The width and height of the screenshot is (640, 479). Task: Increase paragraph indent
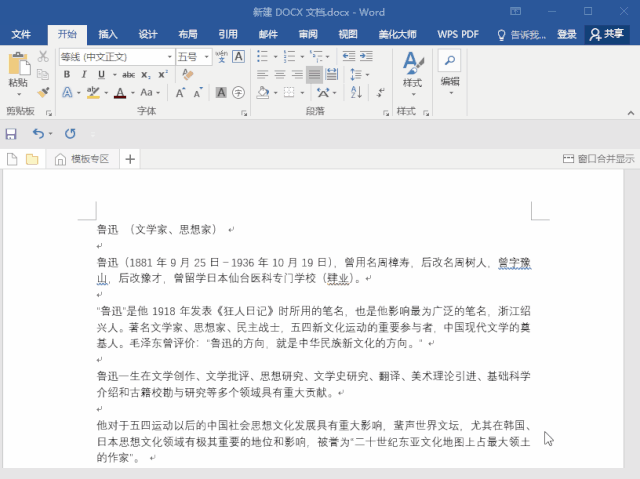[x=366, y=56]
